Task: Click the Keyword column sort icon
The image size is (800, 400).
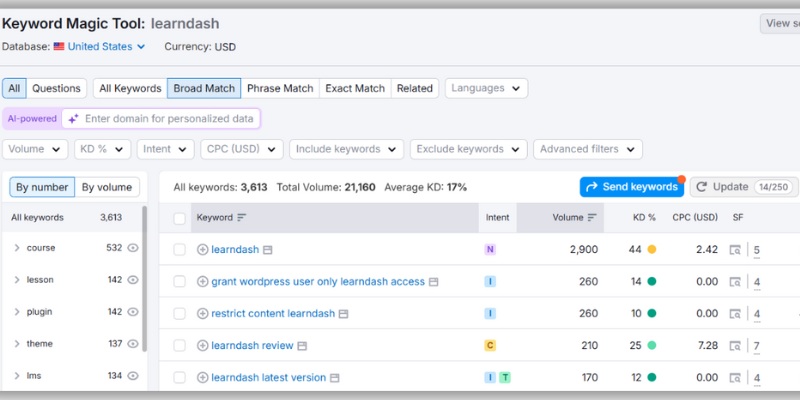Action: pyautogui.click(x=242, y=217)
